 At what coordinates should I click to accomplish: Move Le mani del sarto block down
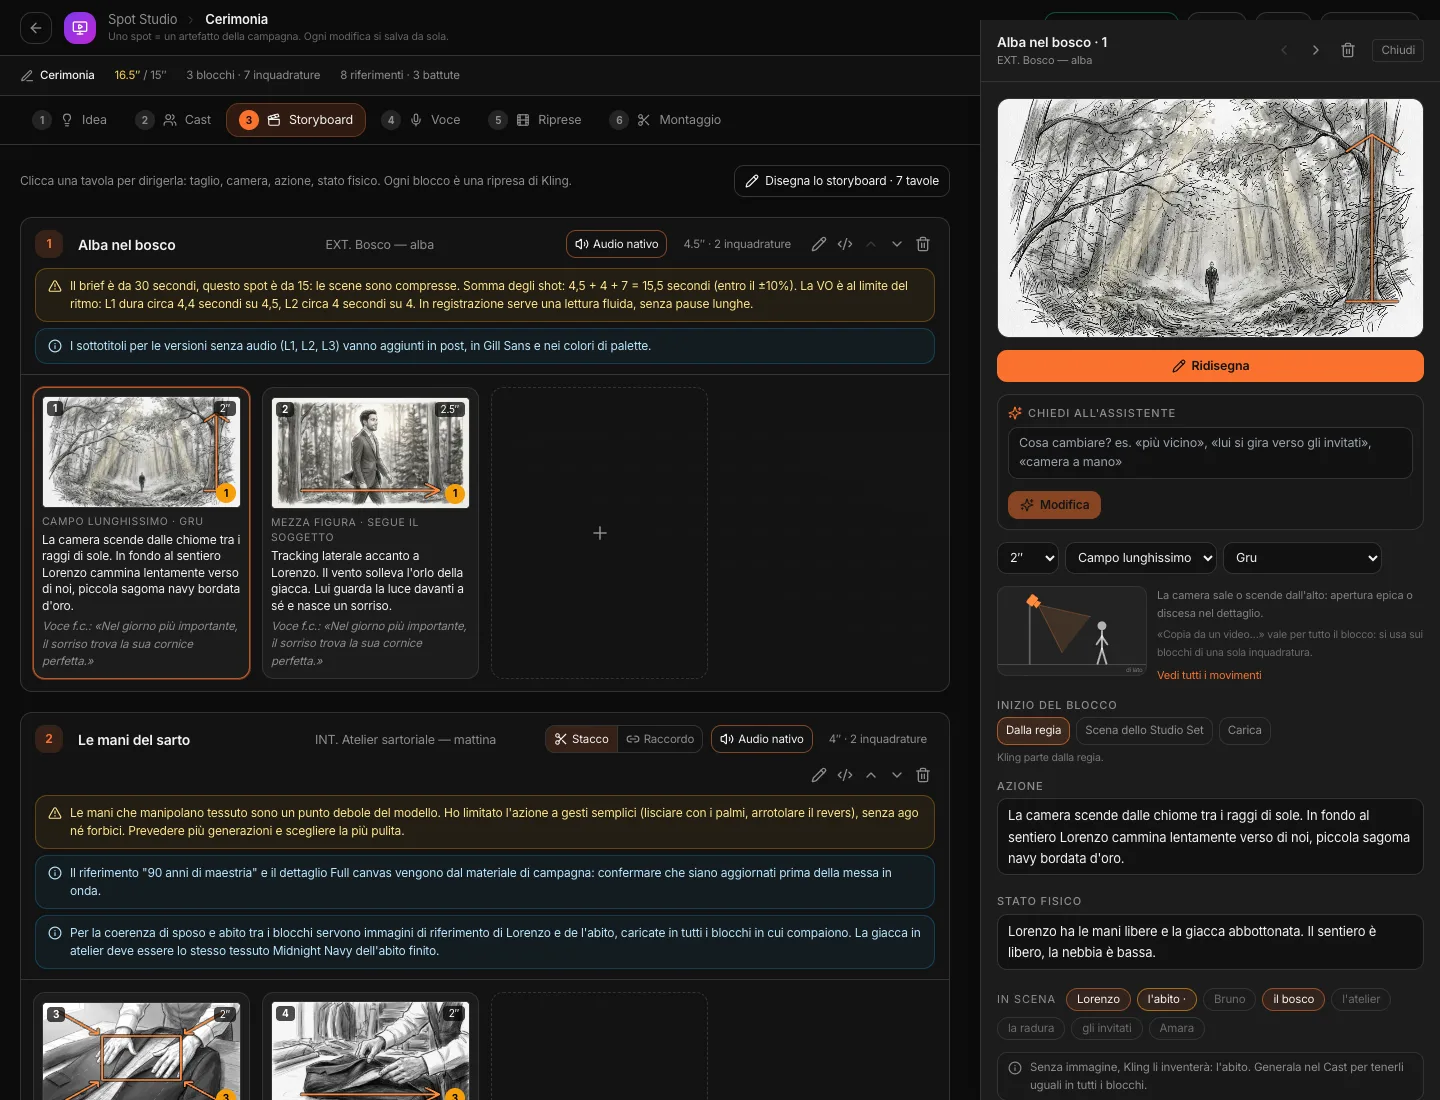[897, 775]
